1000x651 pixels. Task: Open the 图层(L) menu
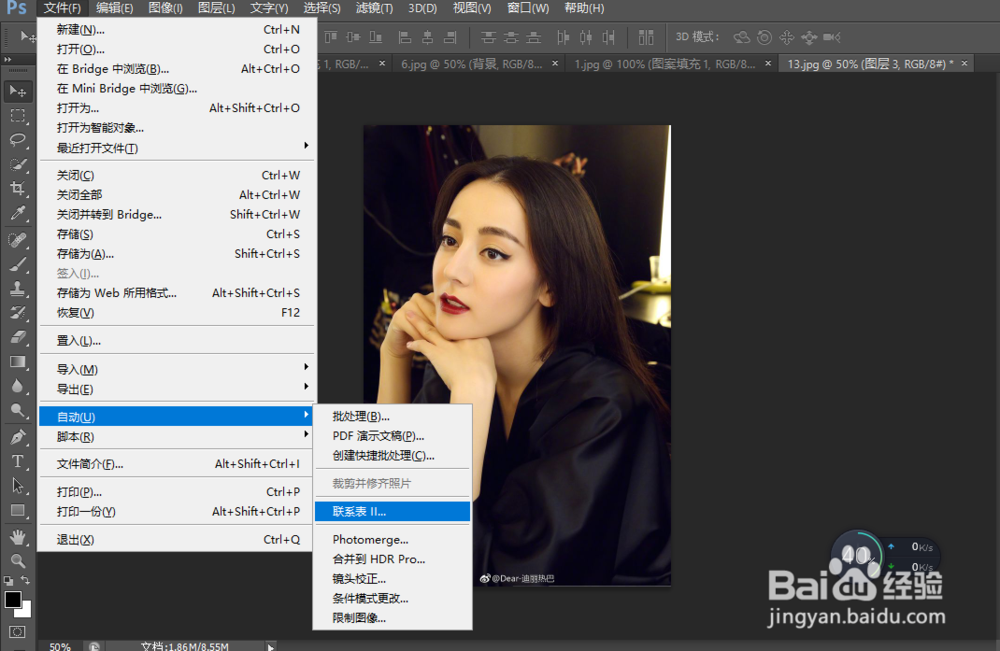click(216, 8)
